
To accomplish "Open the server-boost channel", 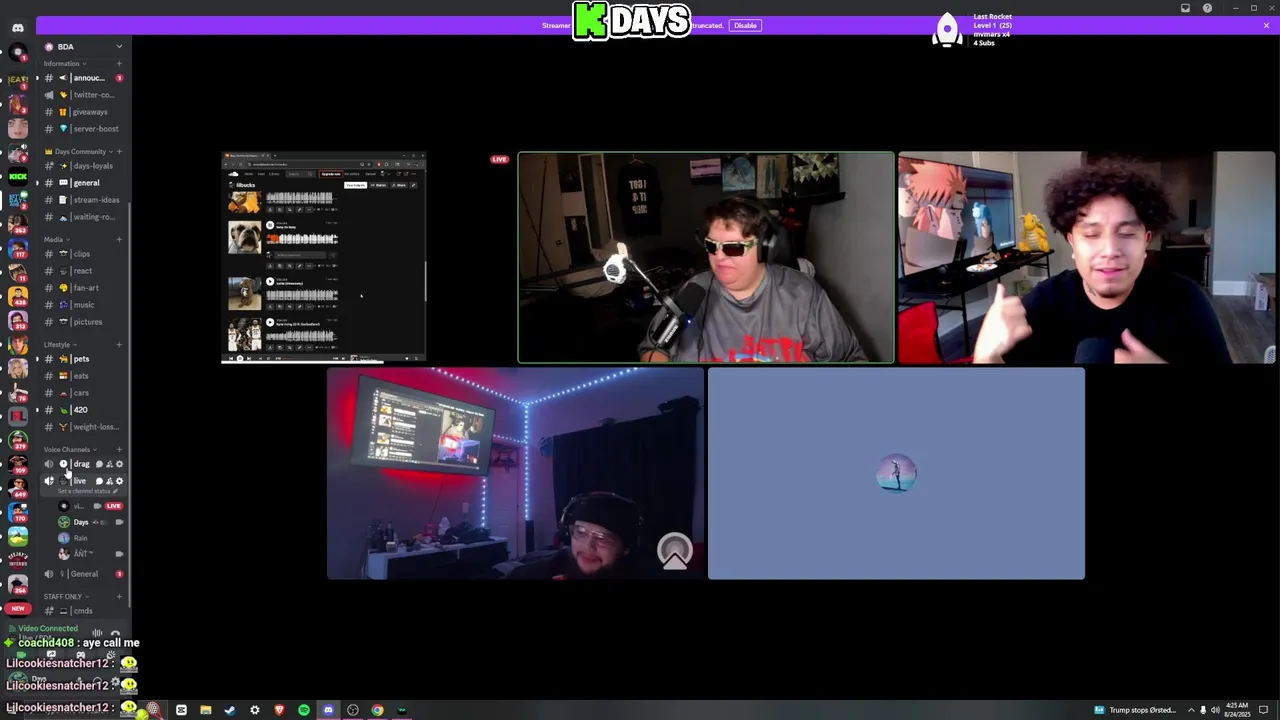I will 84,129.
